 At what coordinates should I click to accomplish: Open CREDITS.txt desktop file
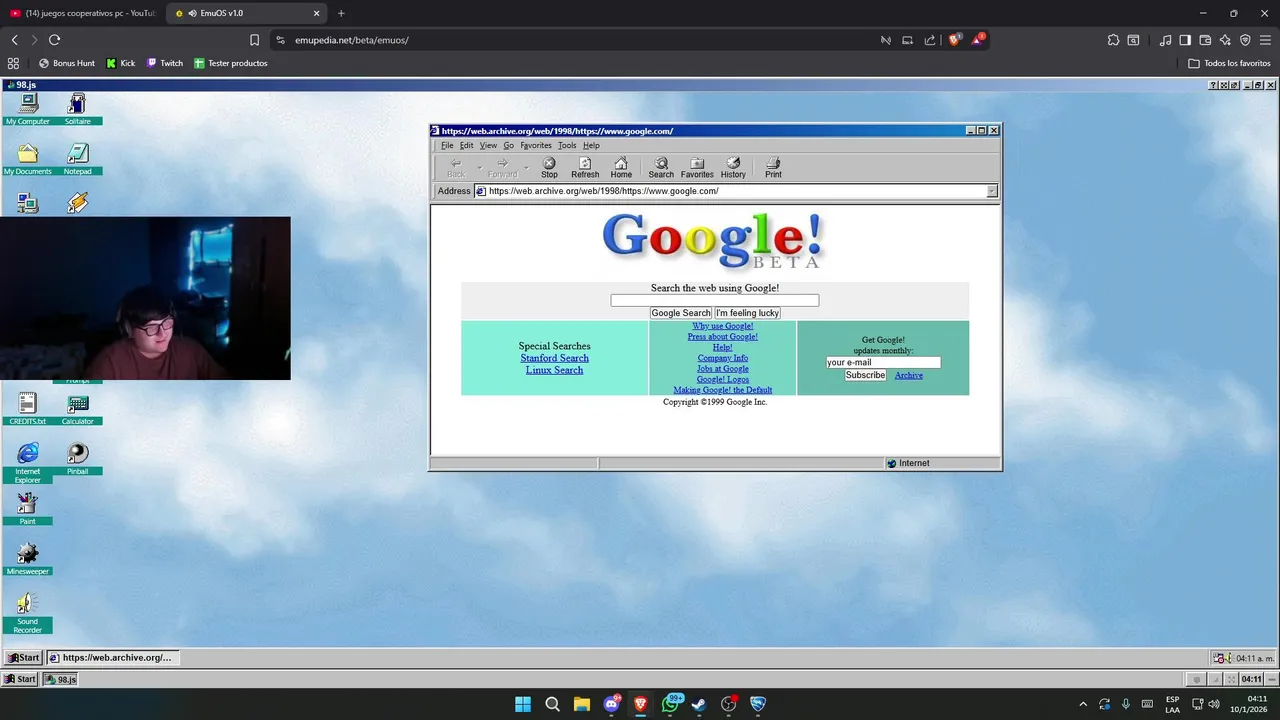coord(27,409)
